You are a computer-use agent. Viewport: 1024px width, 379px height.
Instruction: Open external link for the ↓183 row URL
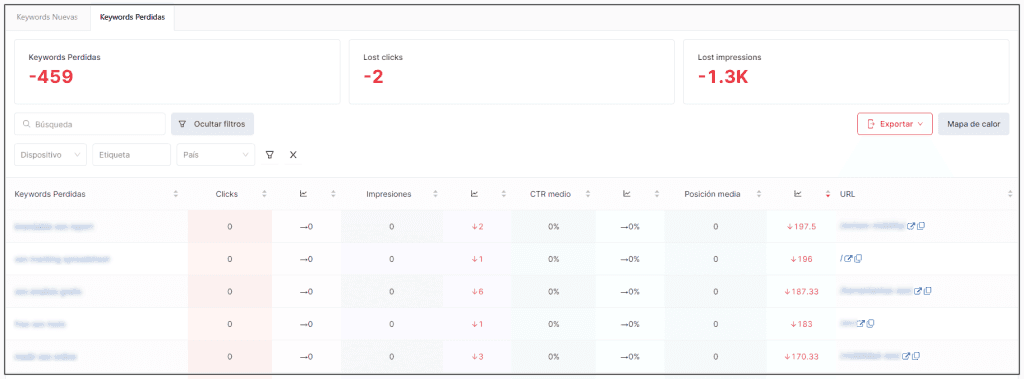[x=860, y=323]
